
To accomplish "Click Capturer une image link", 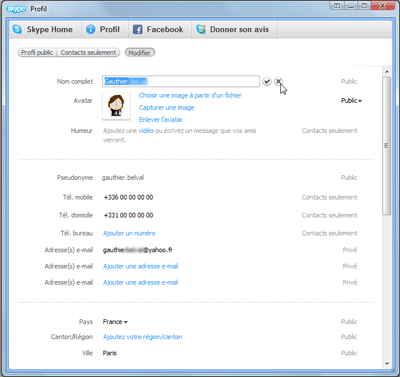I will pyautogui.click(x=166, y=108).
